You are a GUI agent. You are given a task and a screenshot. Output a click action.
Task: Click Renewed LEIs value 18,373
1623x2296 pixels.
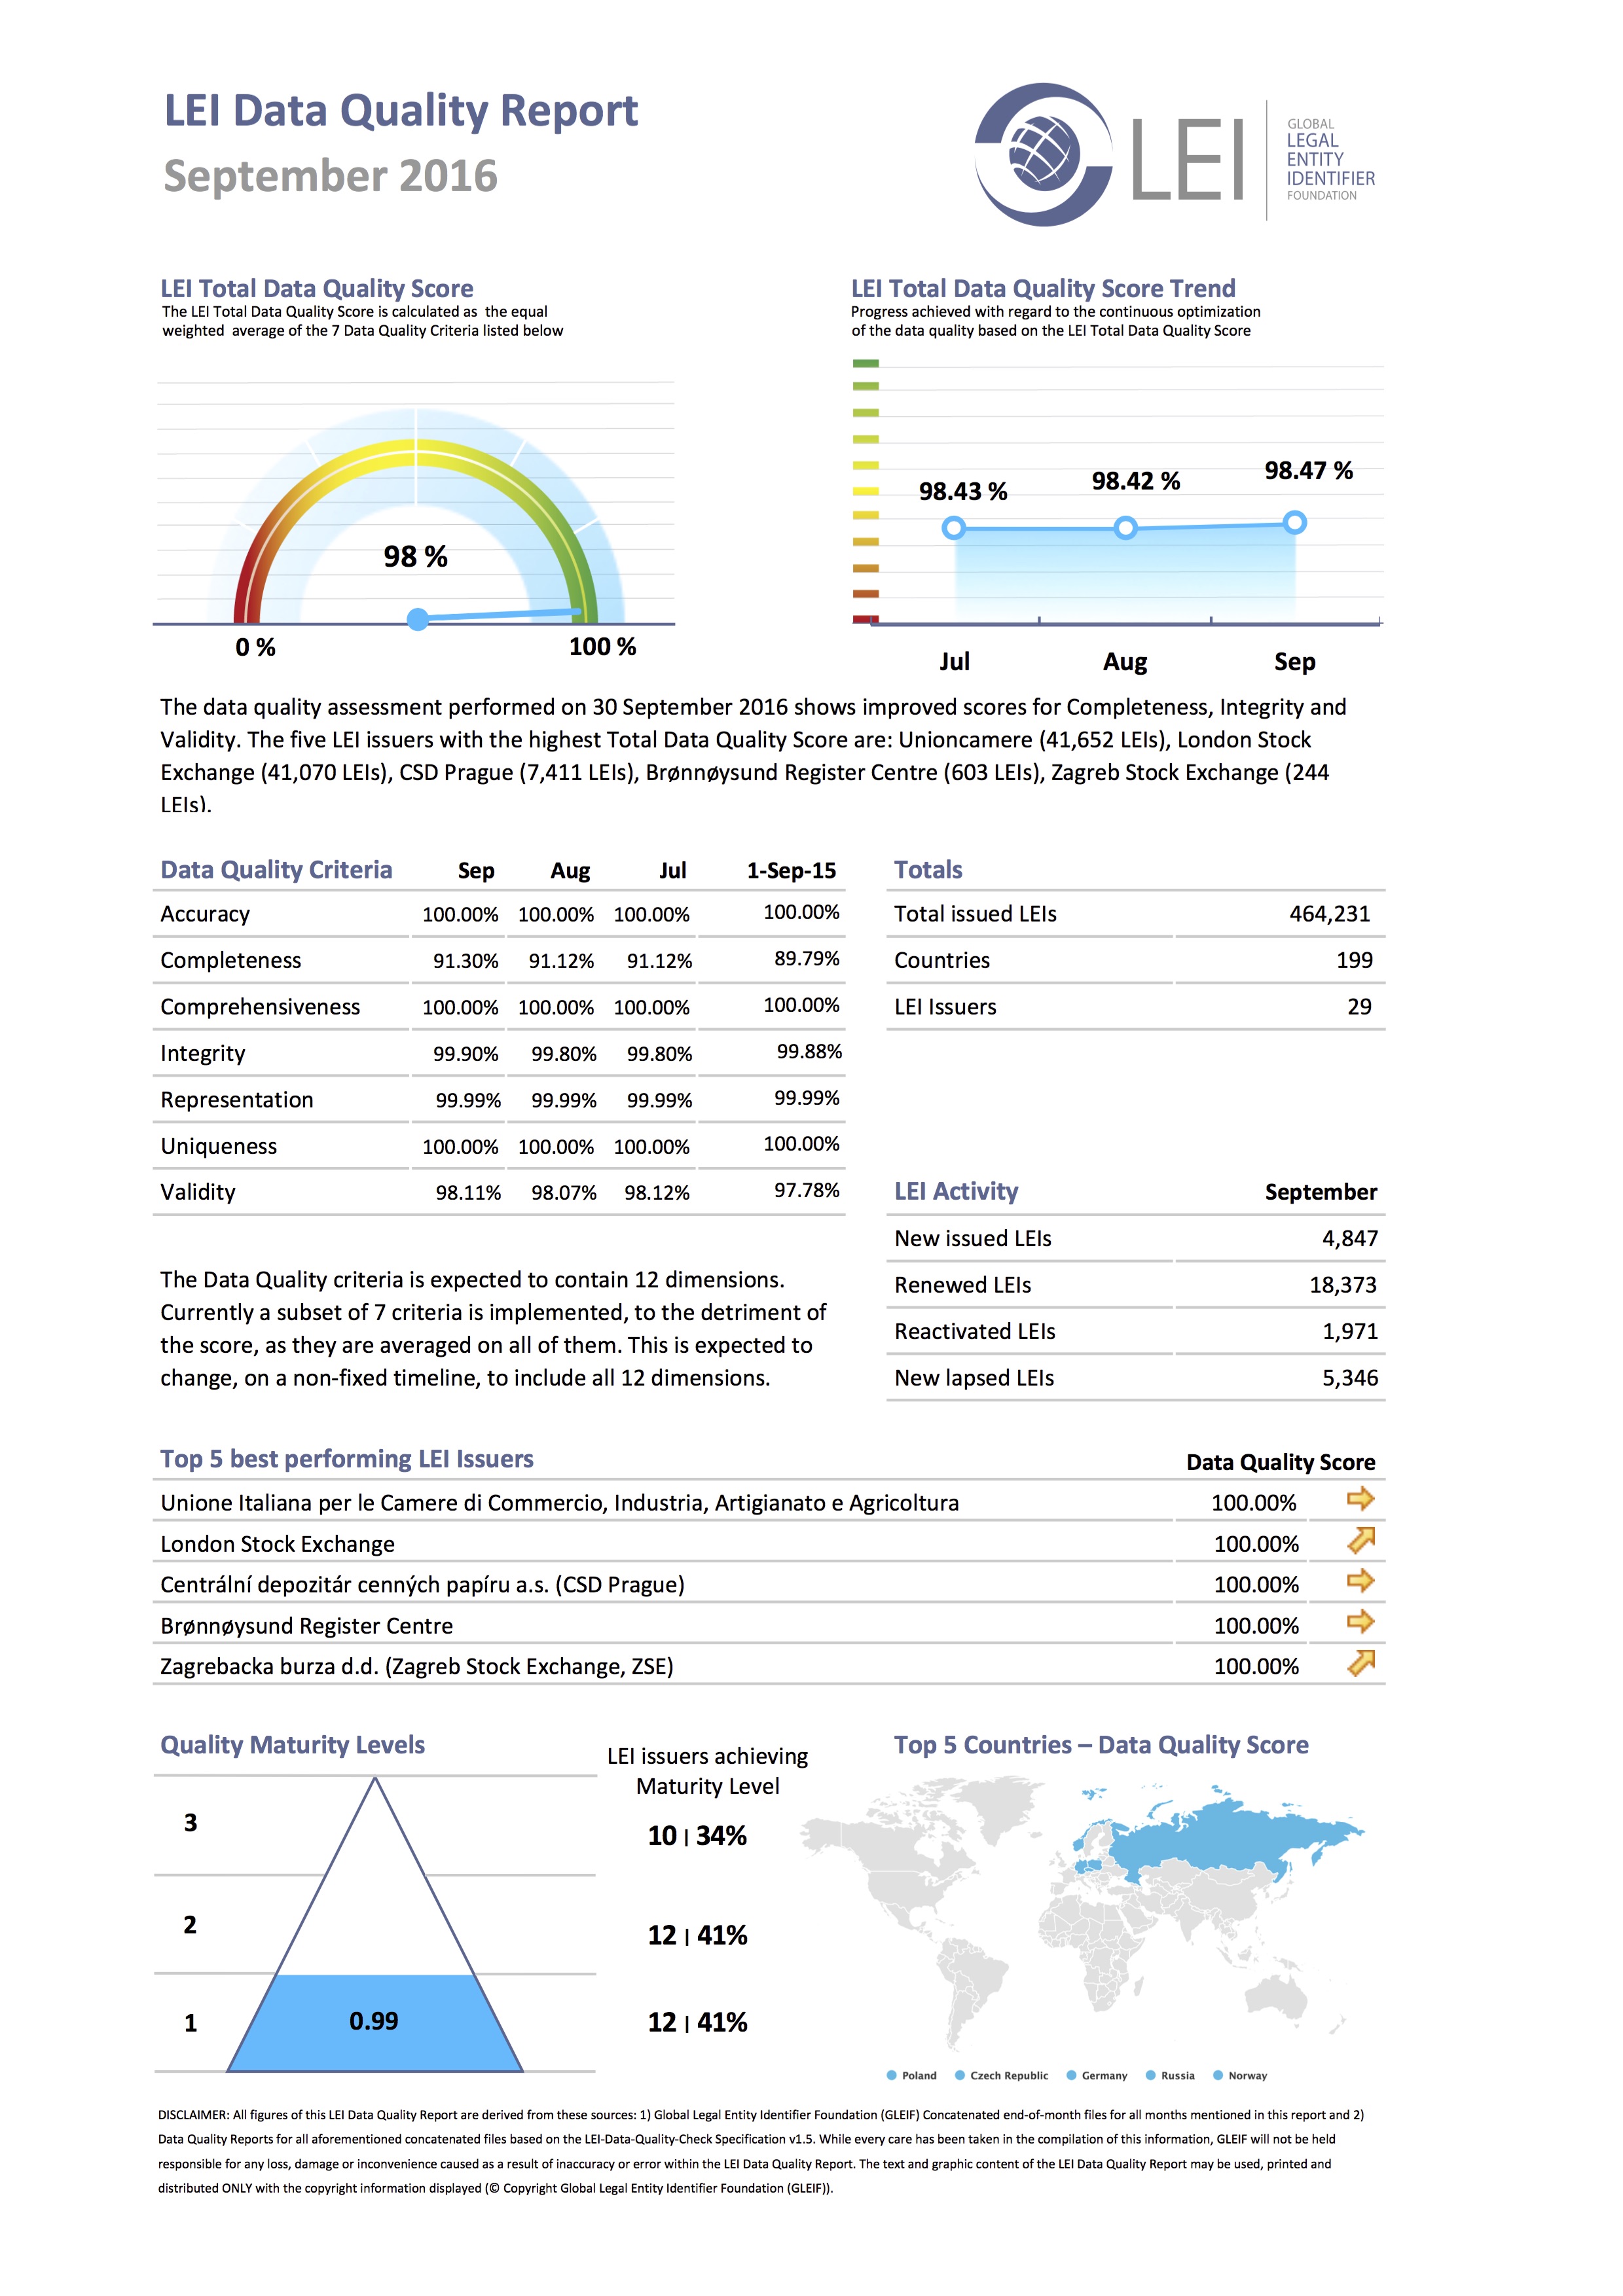point(1343,1285)
